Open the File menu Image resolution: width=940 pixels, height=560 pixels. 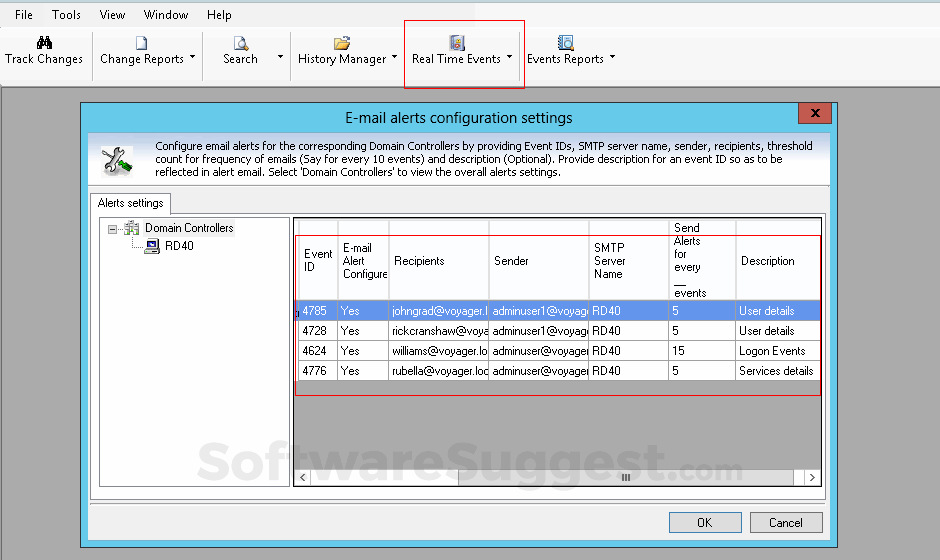[x=23, y=15]
